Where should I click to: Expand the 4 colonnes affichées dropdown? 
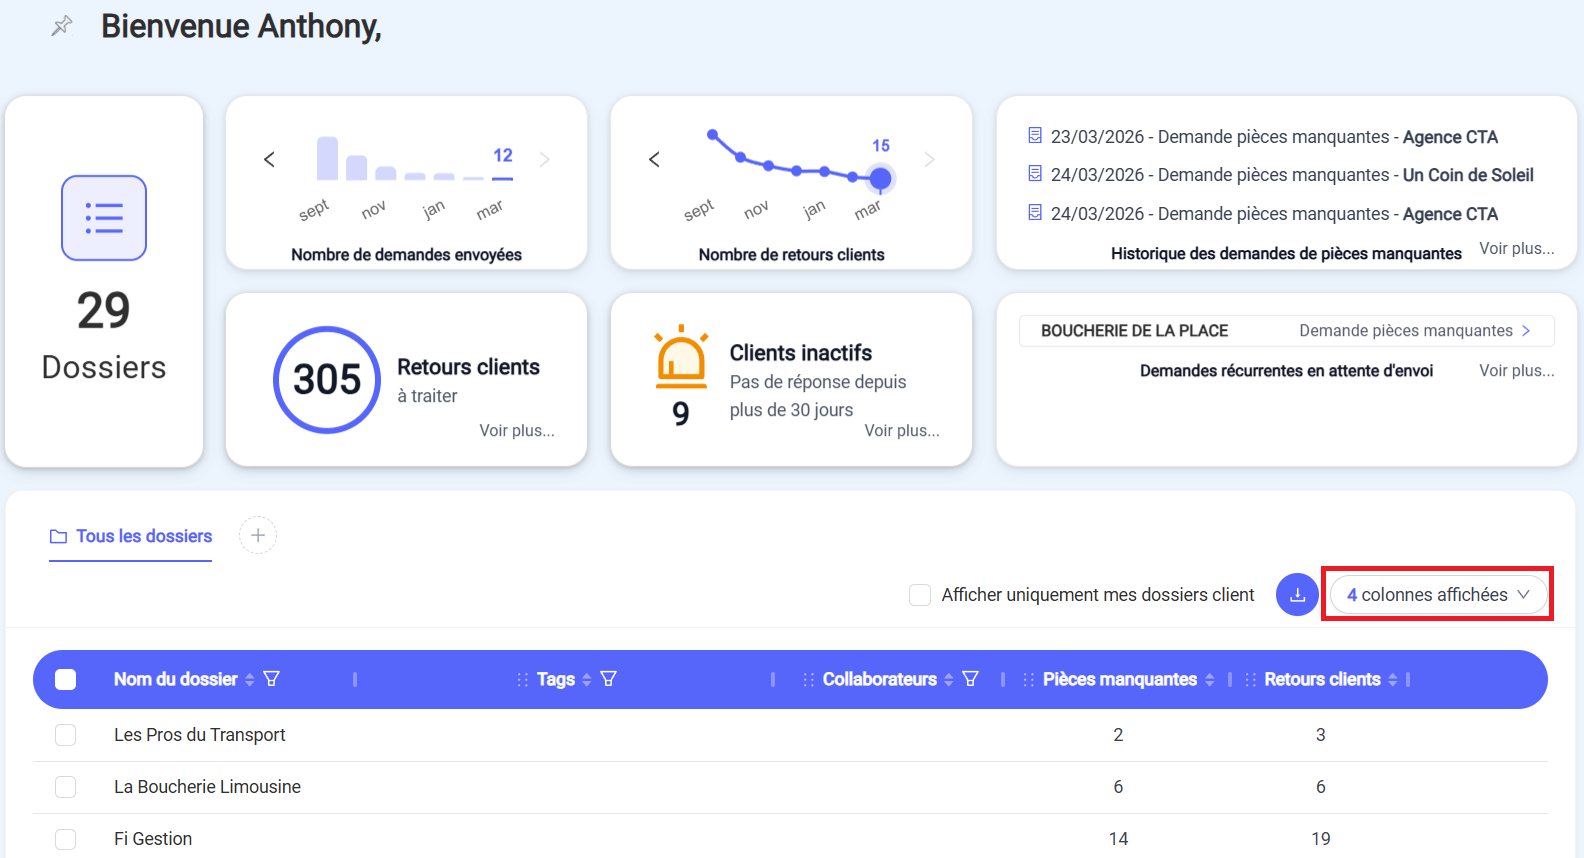coord(1438,595)
